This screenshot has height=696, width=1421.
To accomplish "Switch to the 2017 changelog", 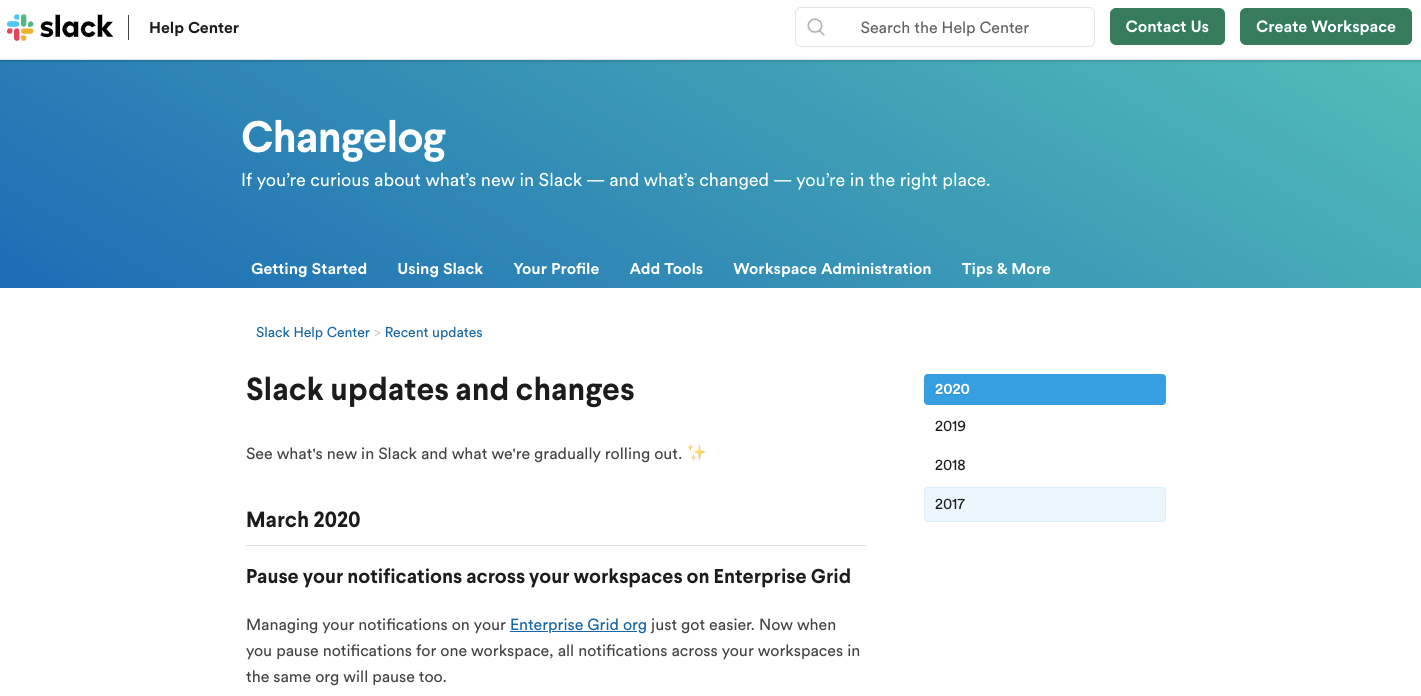I will pyautogui.click(x=1045, y=504).
